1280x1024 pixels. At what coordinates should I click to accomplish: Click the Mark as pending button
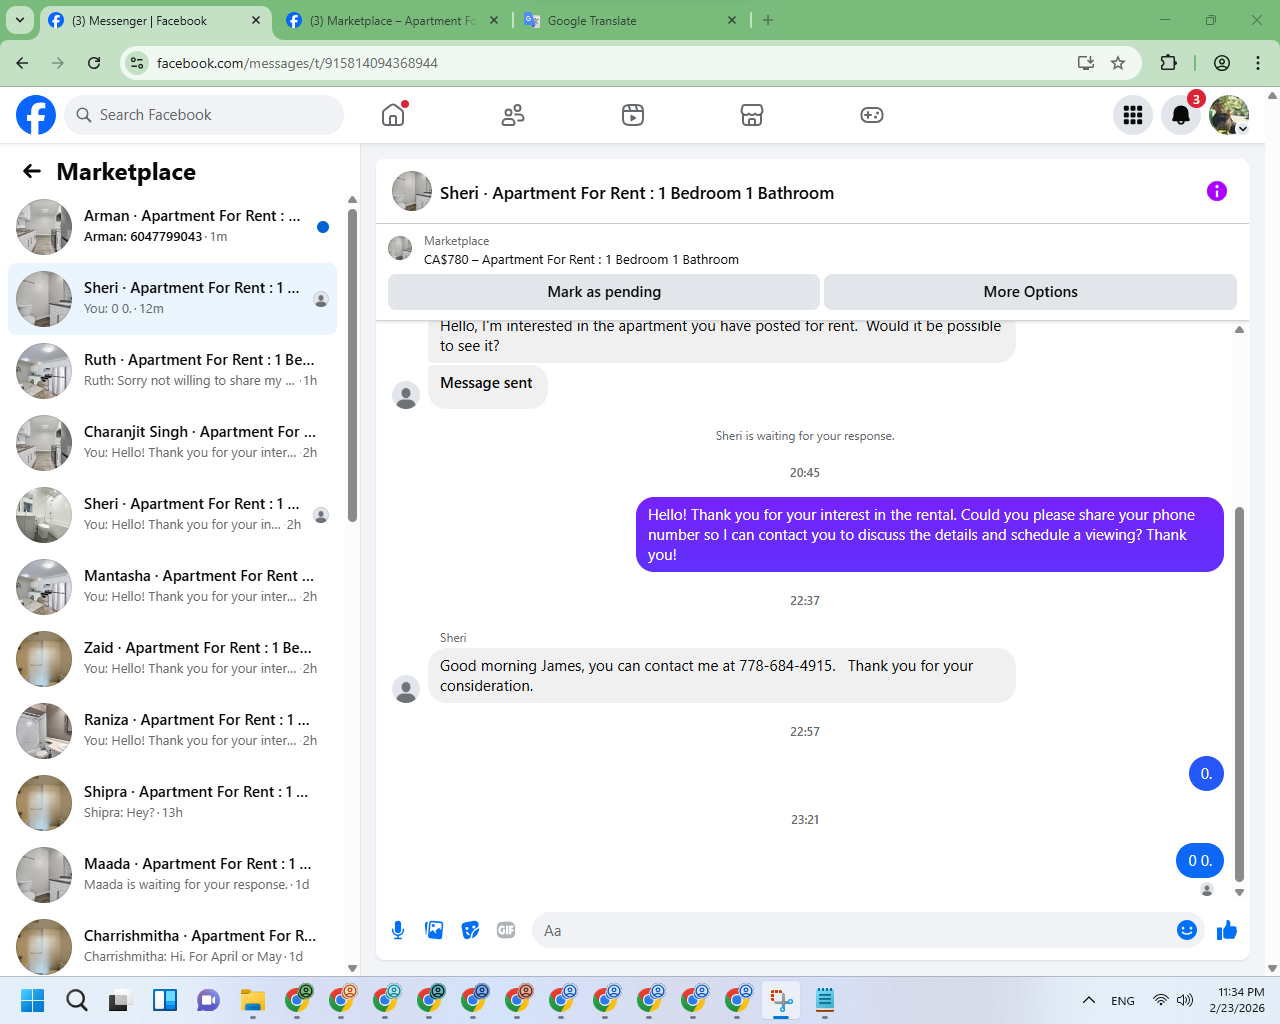pyautogui.click(x=604, y=292)
